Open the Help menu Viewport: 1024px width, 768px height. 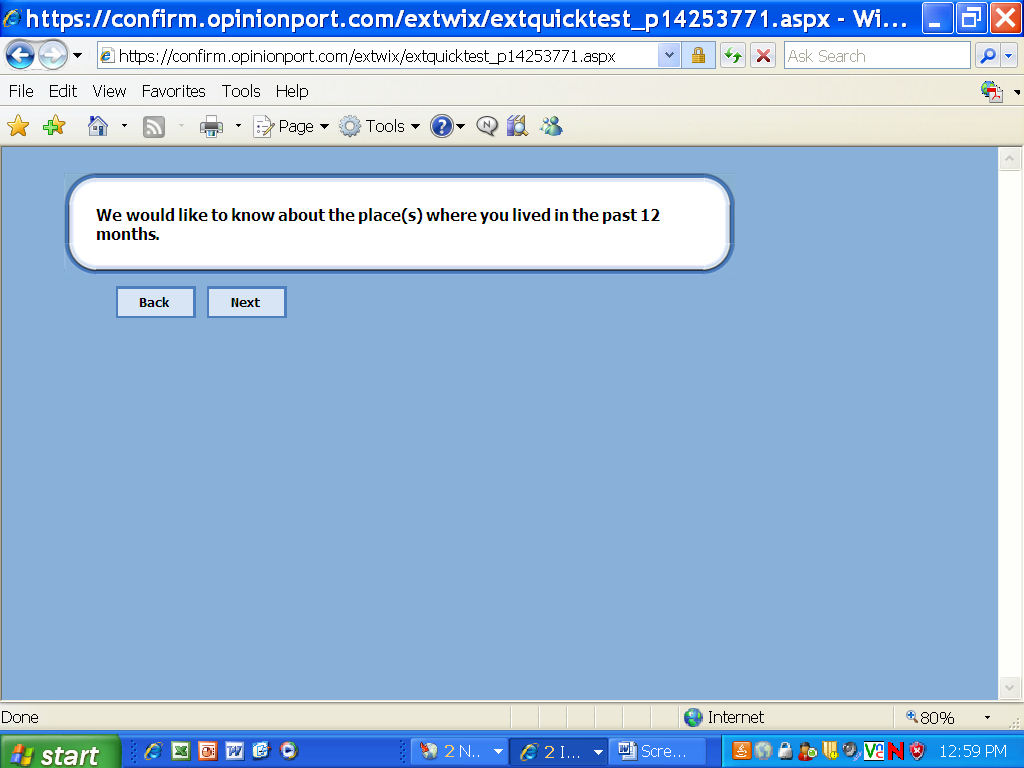coord(292,91)
